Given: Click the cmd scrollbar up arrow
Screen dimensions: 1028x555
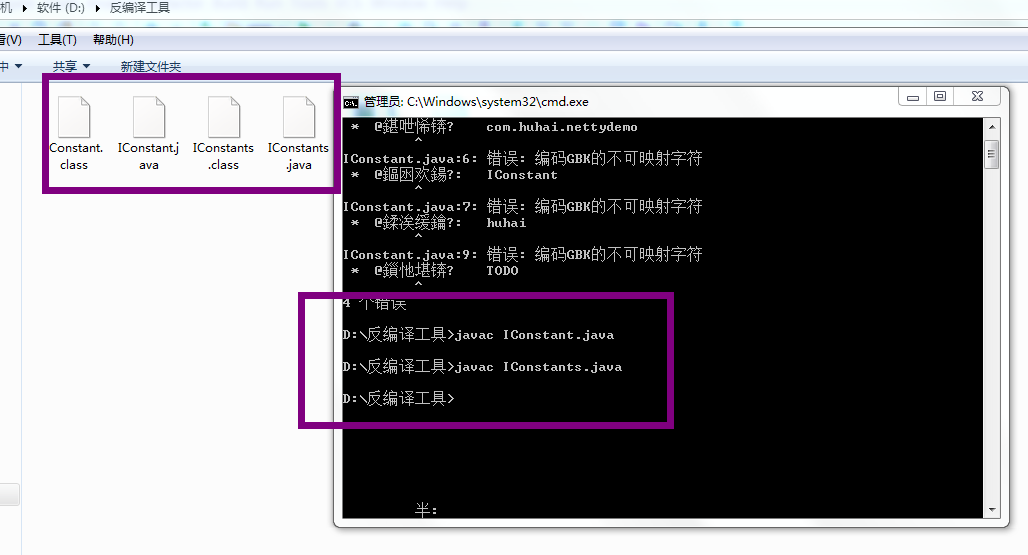Looking at the screenshot, I should click(x=991, y=126).
